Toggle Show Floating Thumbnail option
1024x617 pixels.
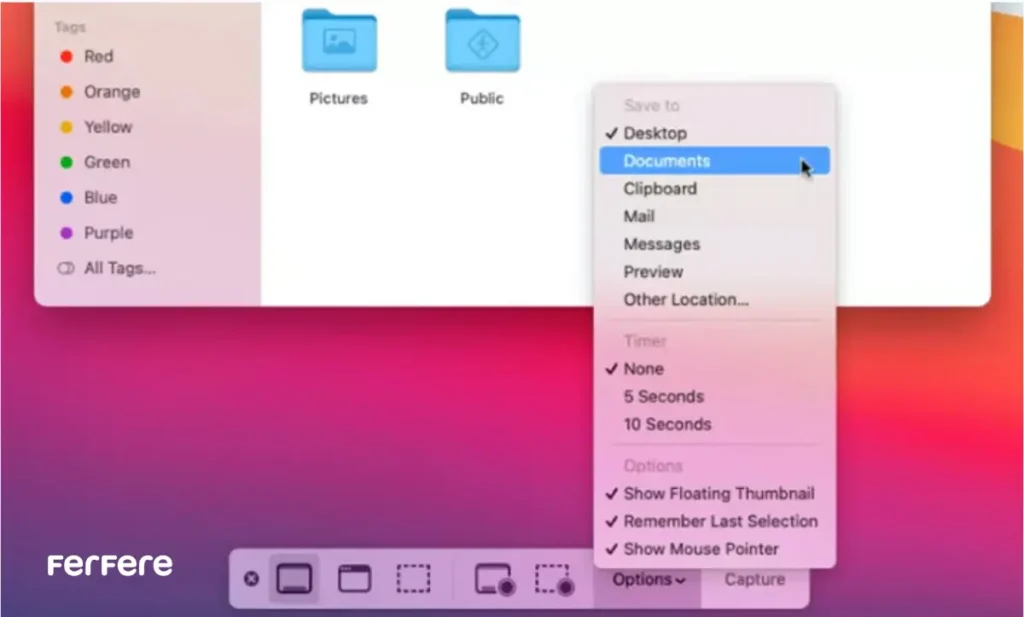coord(718,493)
